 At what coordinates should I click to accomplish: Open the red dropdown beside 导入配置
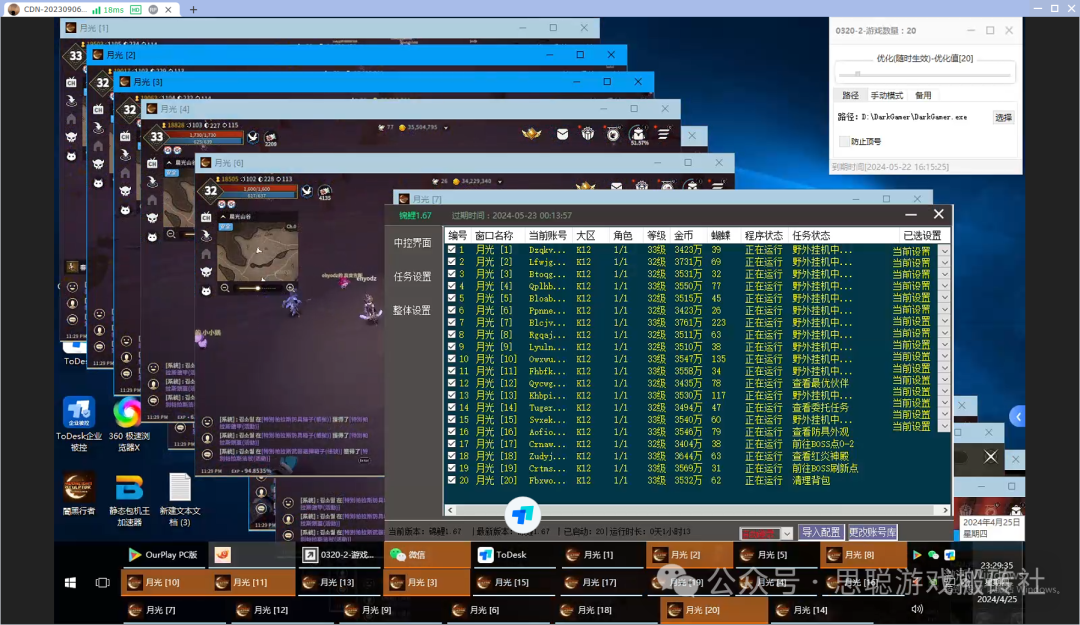767,533
